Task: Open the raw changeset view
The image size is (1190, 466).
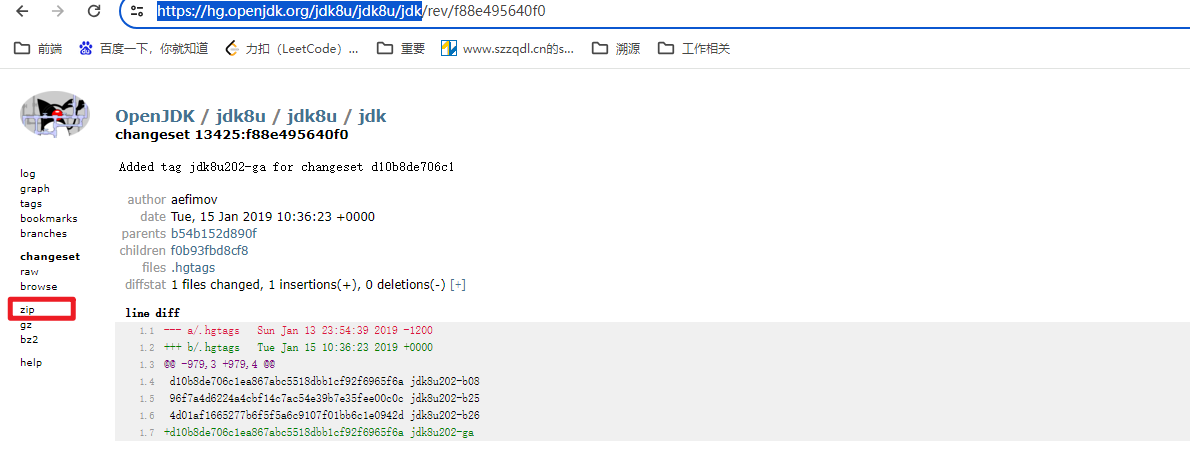Action: pyautogui.click(x=29, y=272)
